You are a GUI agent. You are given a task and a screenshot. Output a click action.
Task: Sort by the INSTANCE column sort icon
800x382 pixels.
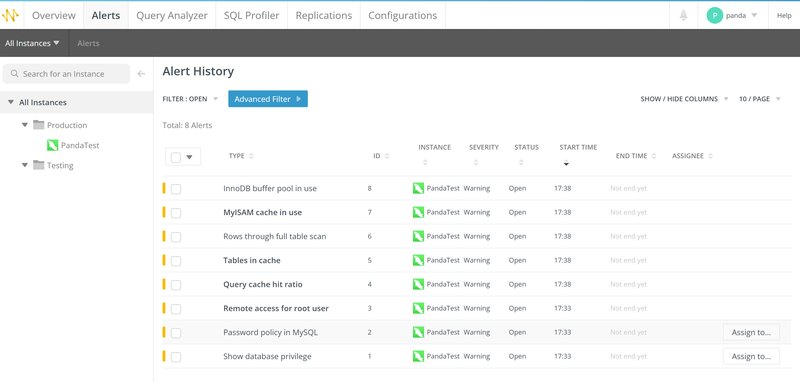click(x=425, y=163)
